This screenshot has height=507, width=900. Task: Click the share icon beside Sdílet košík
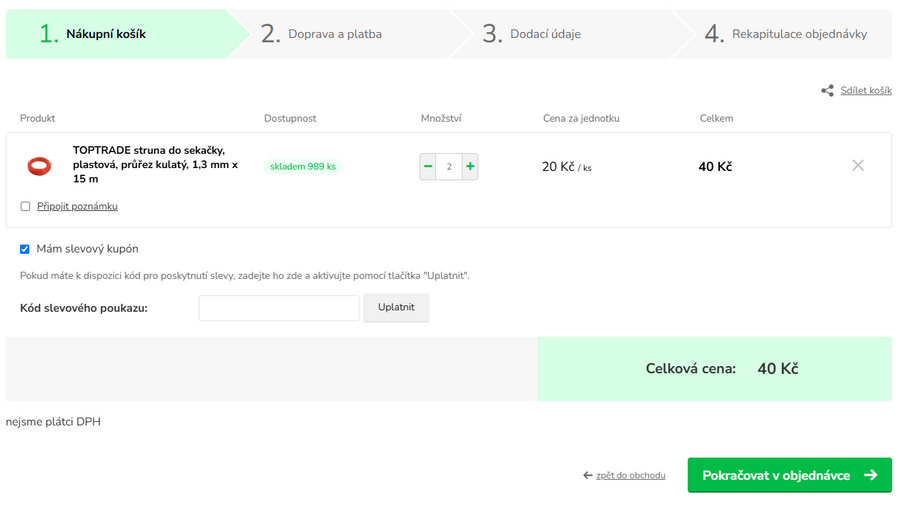coord(827,91)
